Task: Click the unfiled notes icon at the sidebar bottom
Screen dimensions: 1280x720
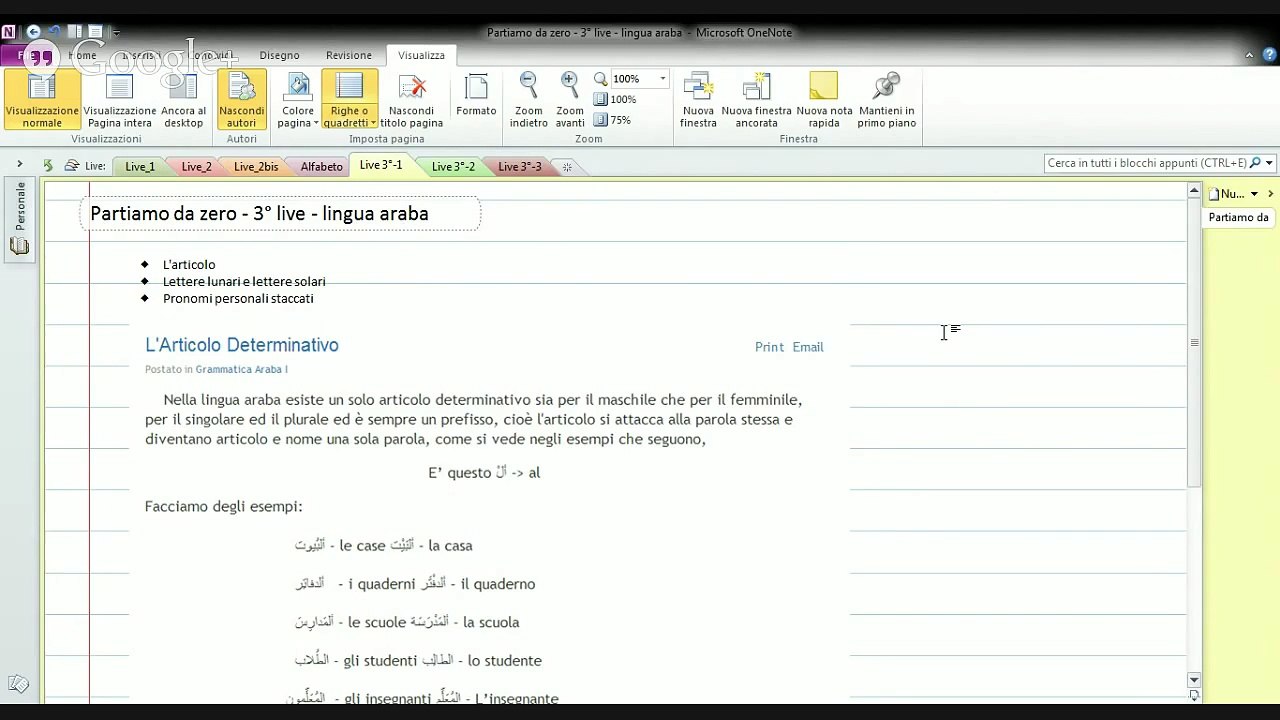Action: click(18, 685)
